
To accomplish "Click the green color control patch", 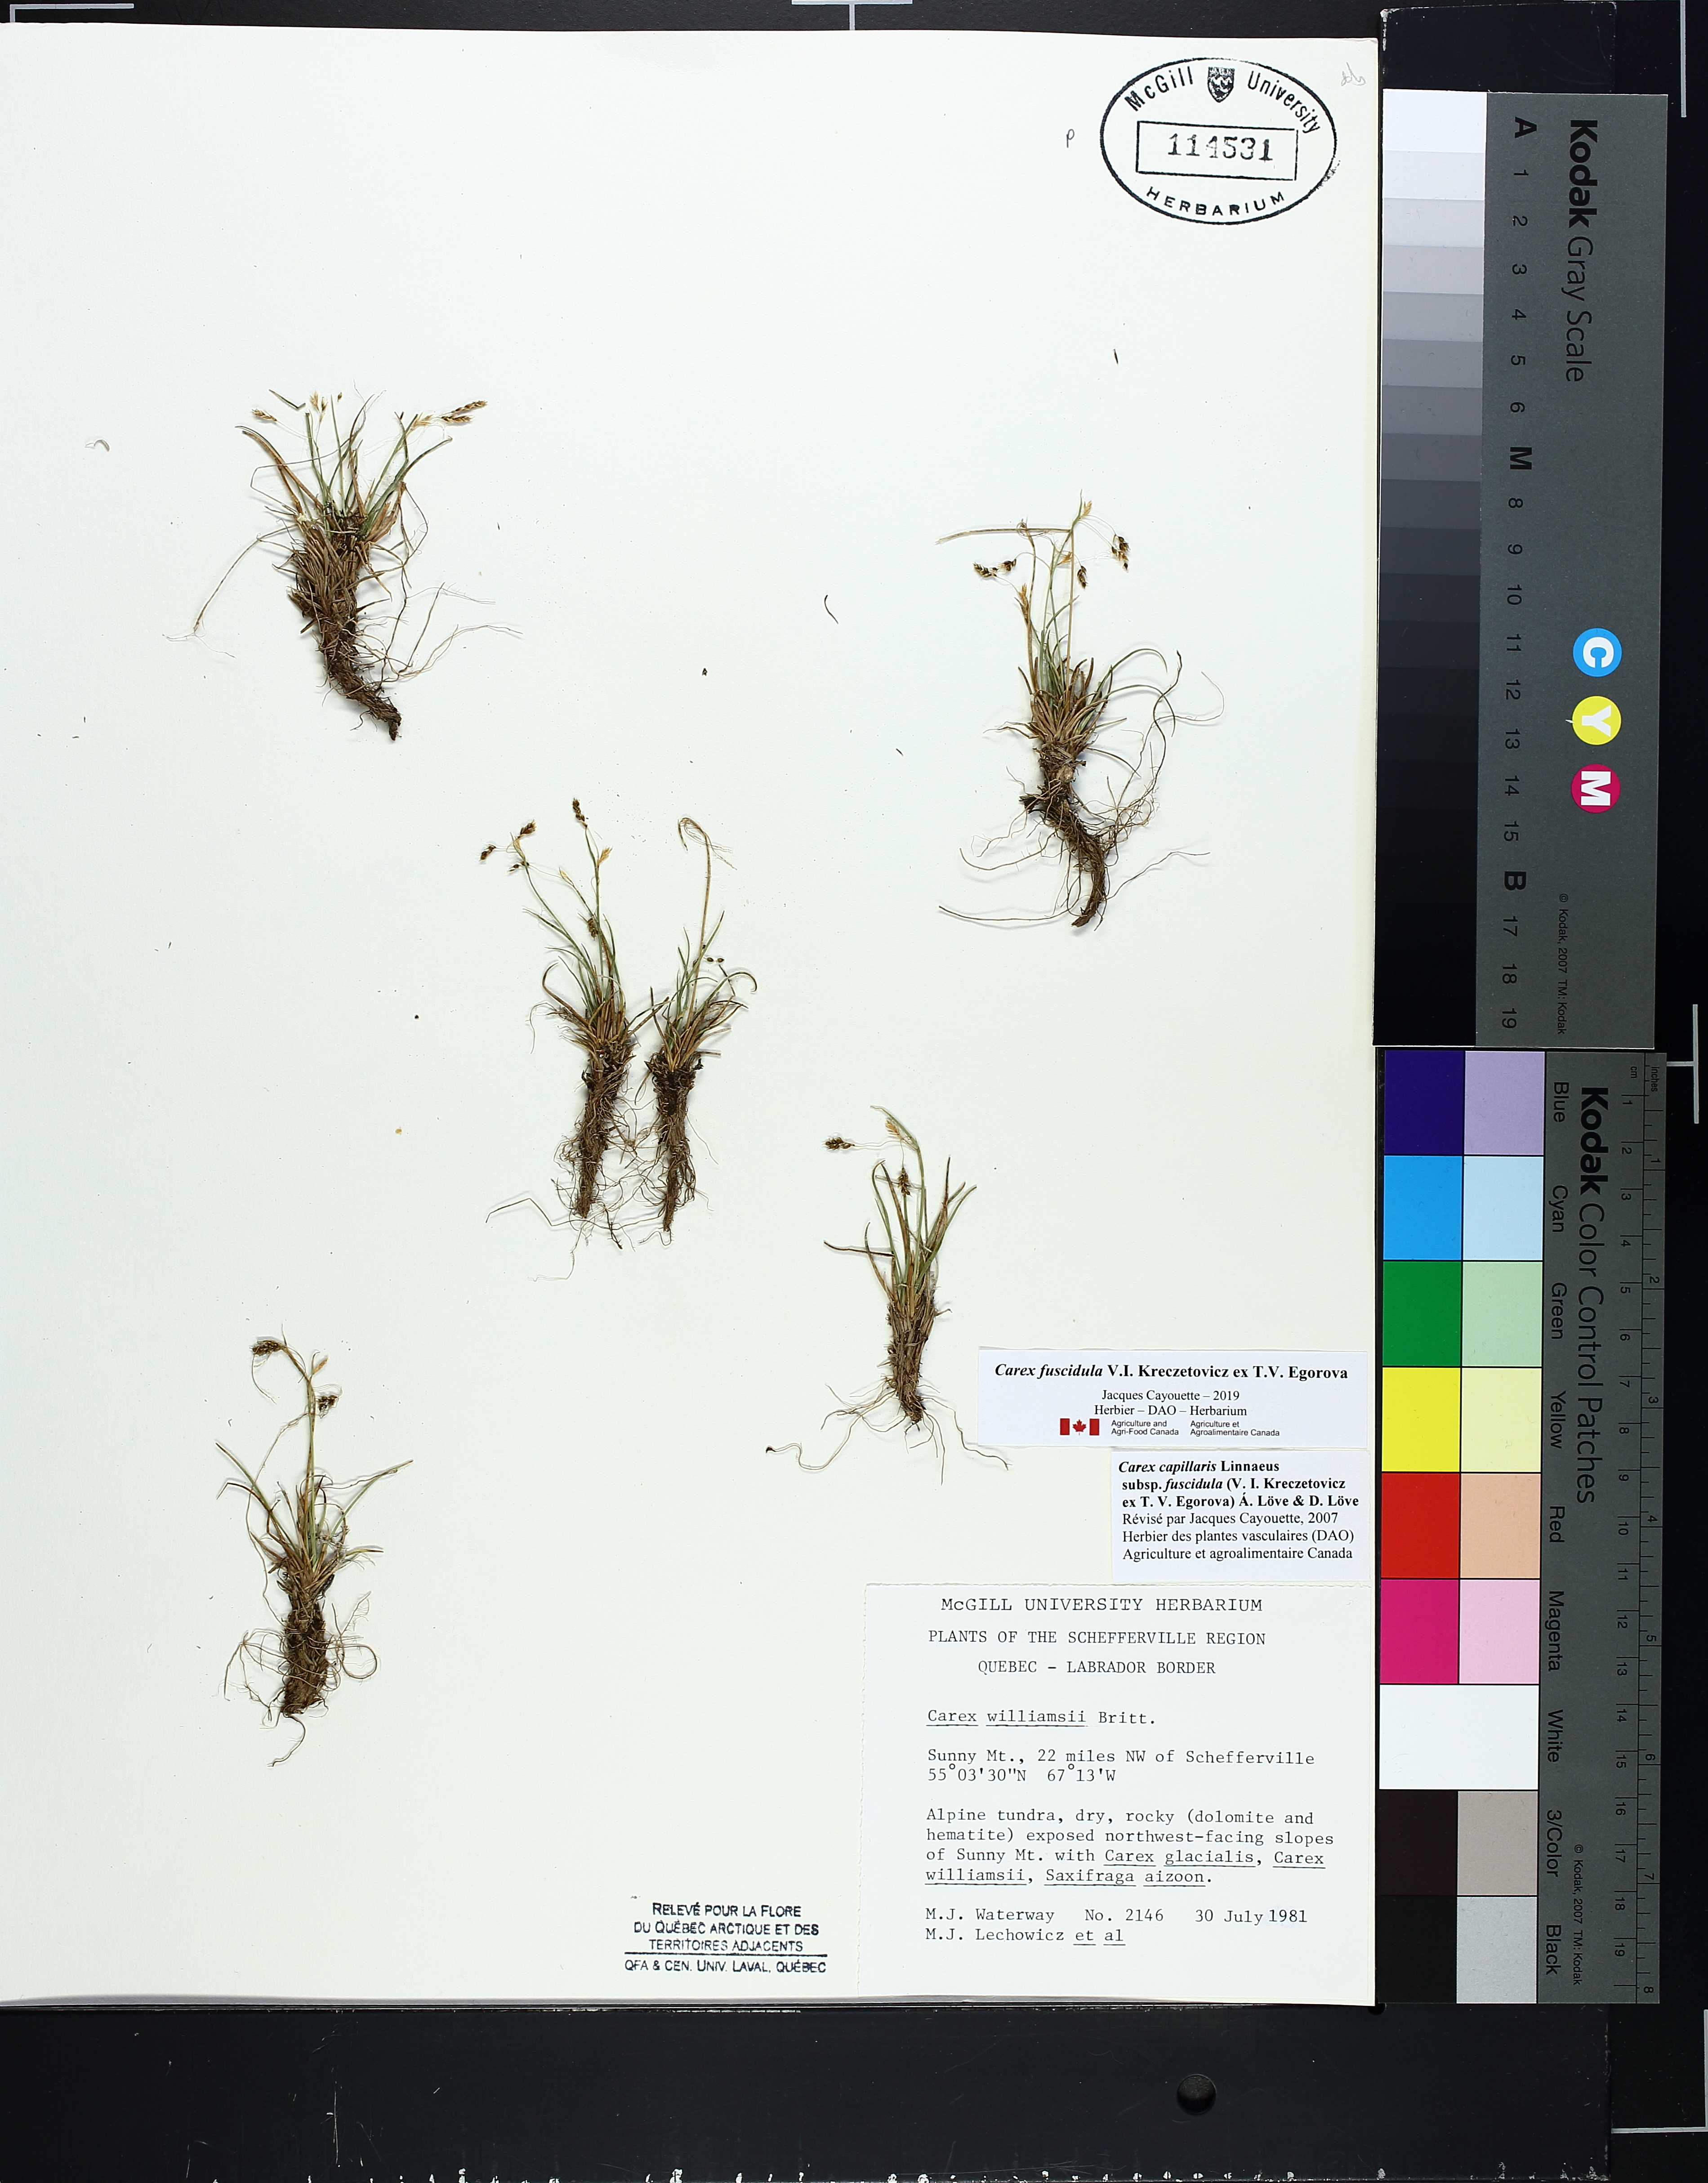I will 1421,1313.
